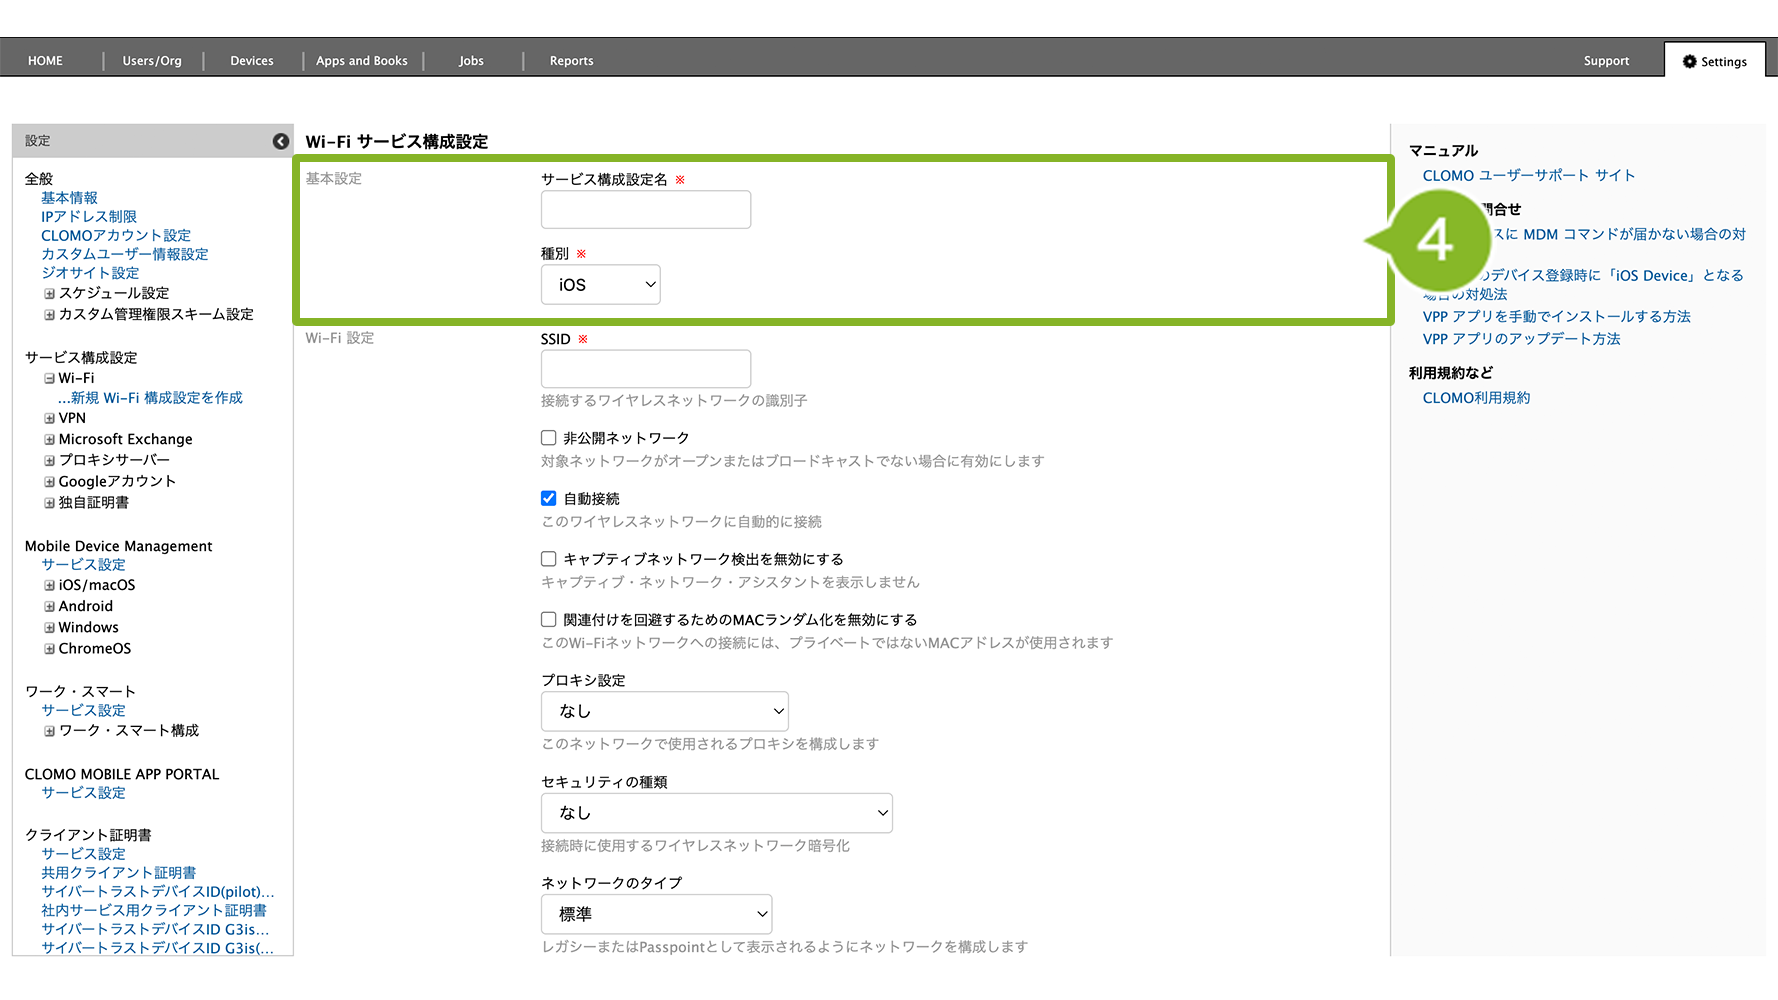Enable MACランダム化を無効にする checkbox
The height and width of the screenshot is (1000, 1778).
pyautogui.click(x=549, y=620)
